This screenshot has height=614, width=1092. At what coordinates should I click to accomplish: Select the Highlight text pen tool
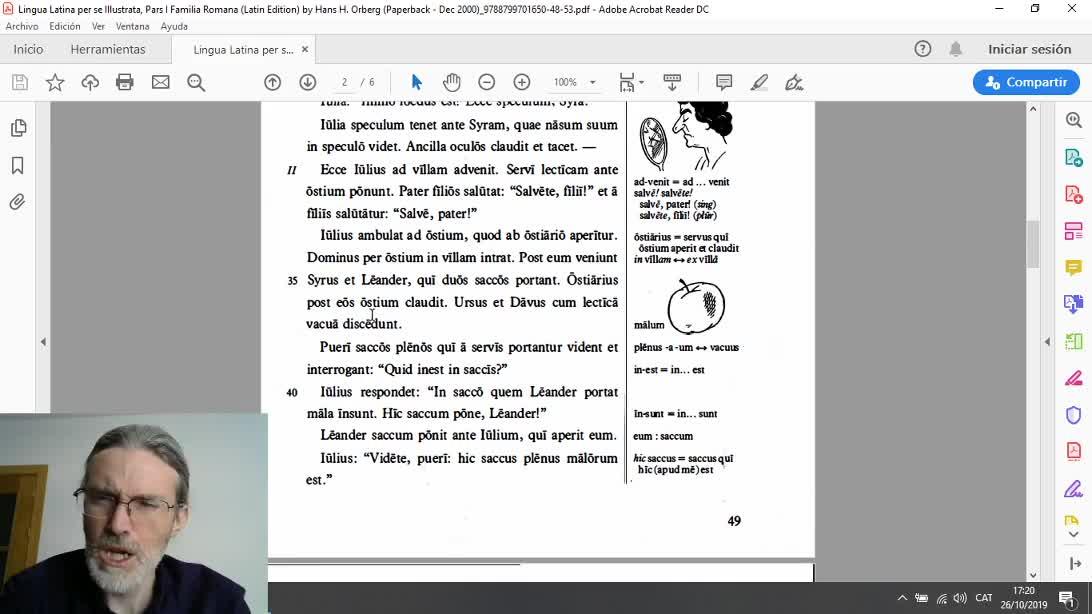[x=759, y=82]
